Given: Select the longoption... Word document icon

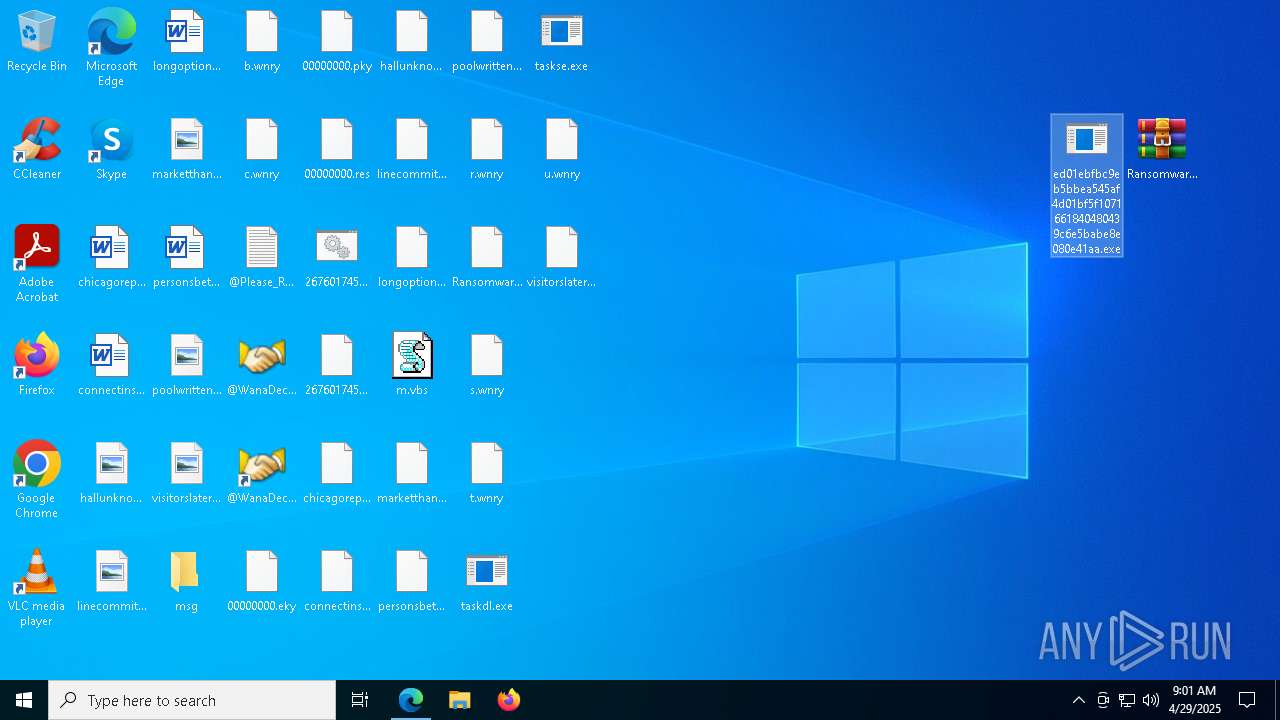Looking at the screenshot, I should point(186,42).
